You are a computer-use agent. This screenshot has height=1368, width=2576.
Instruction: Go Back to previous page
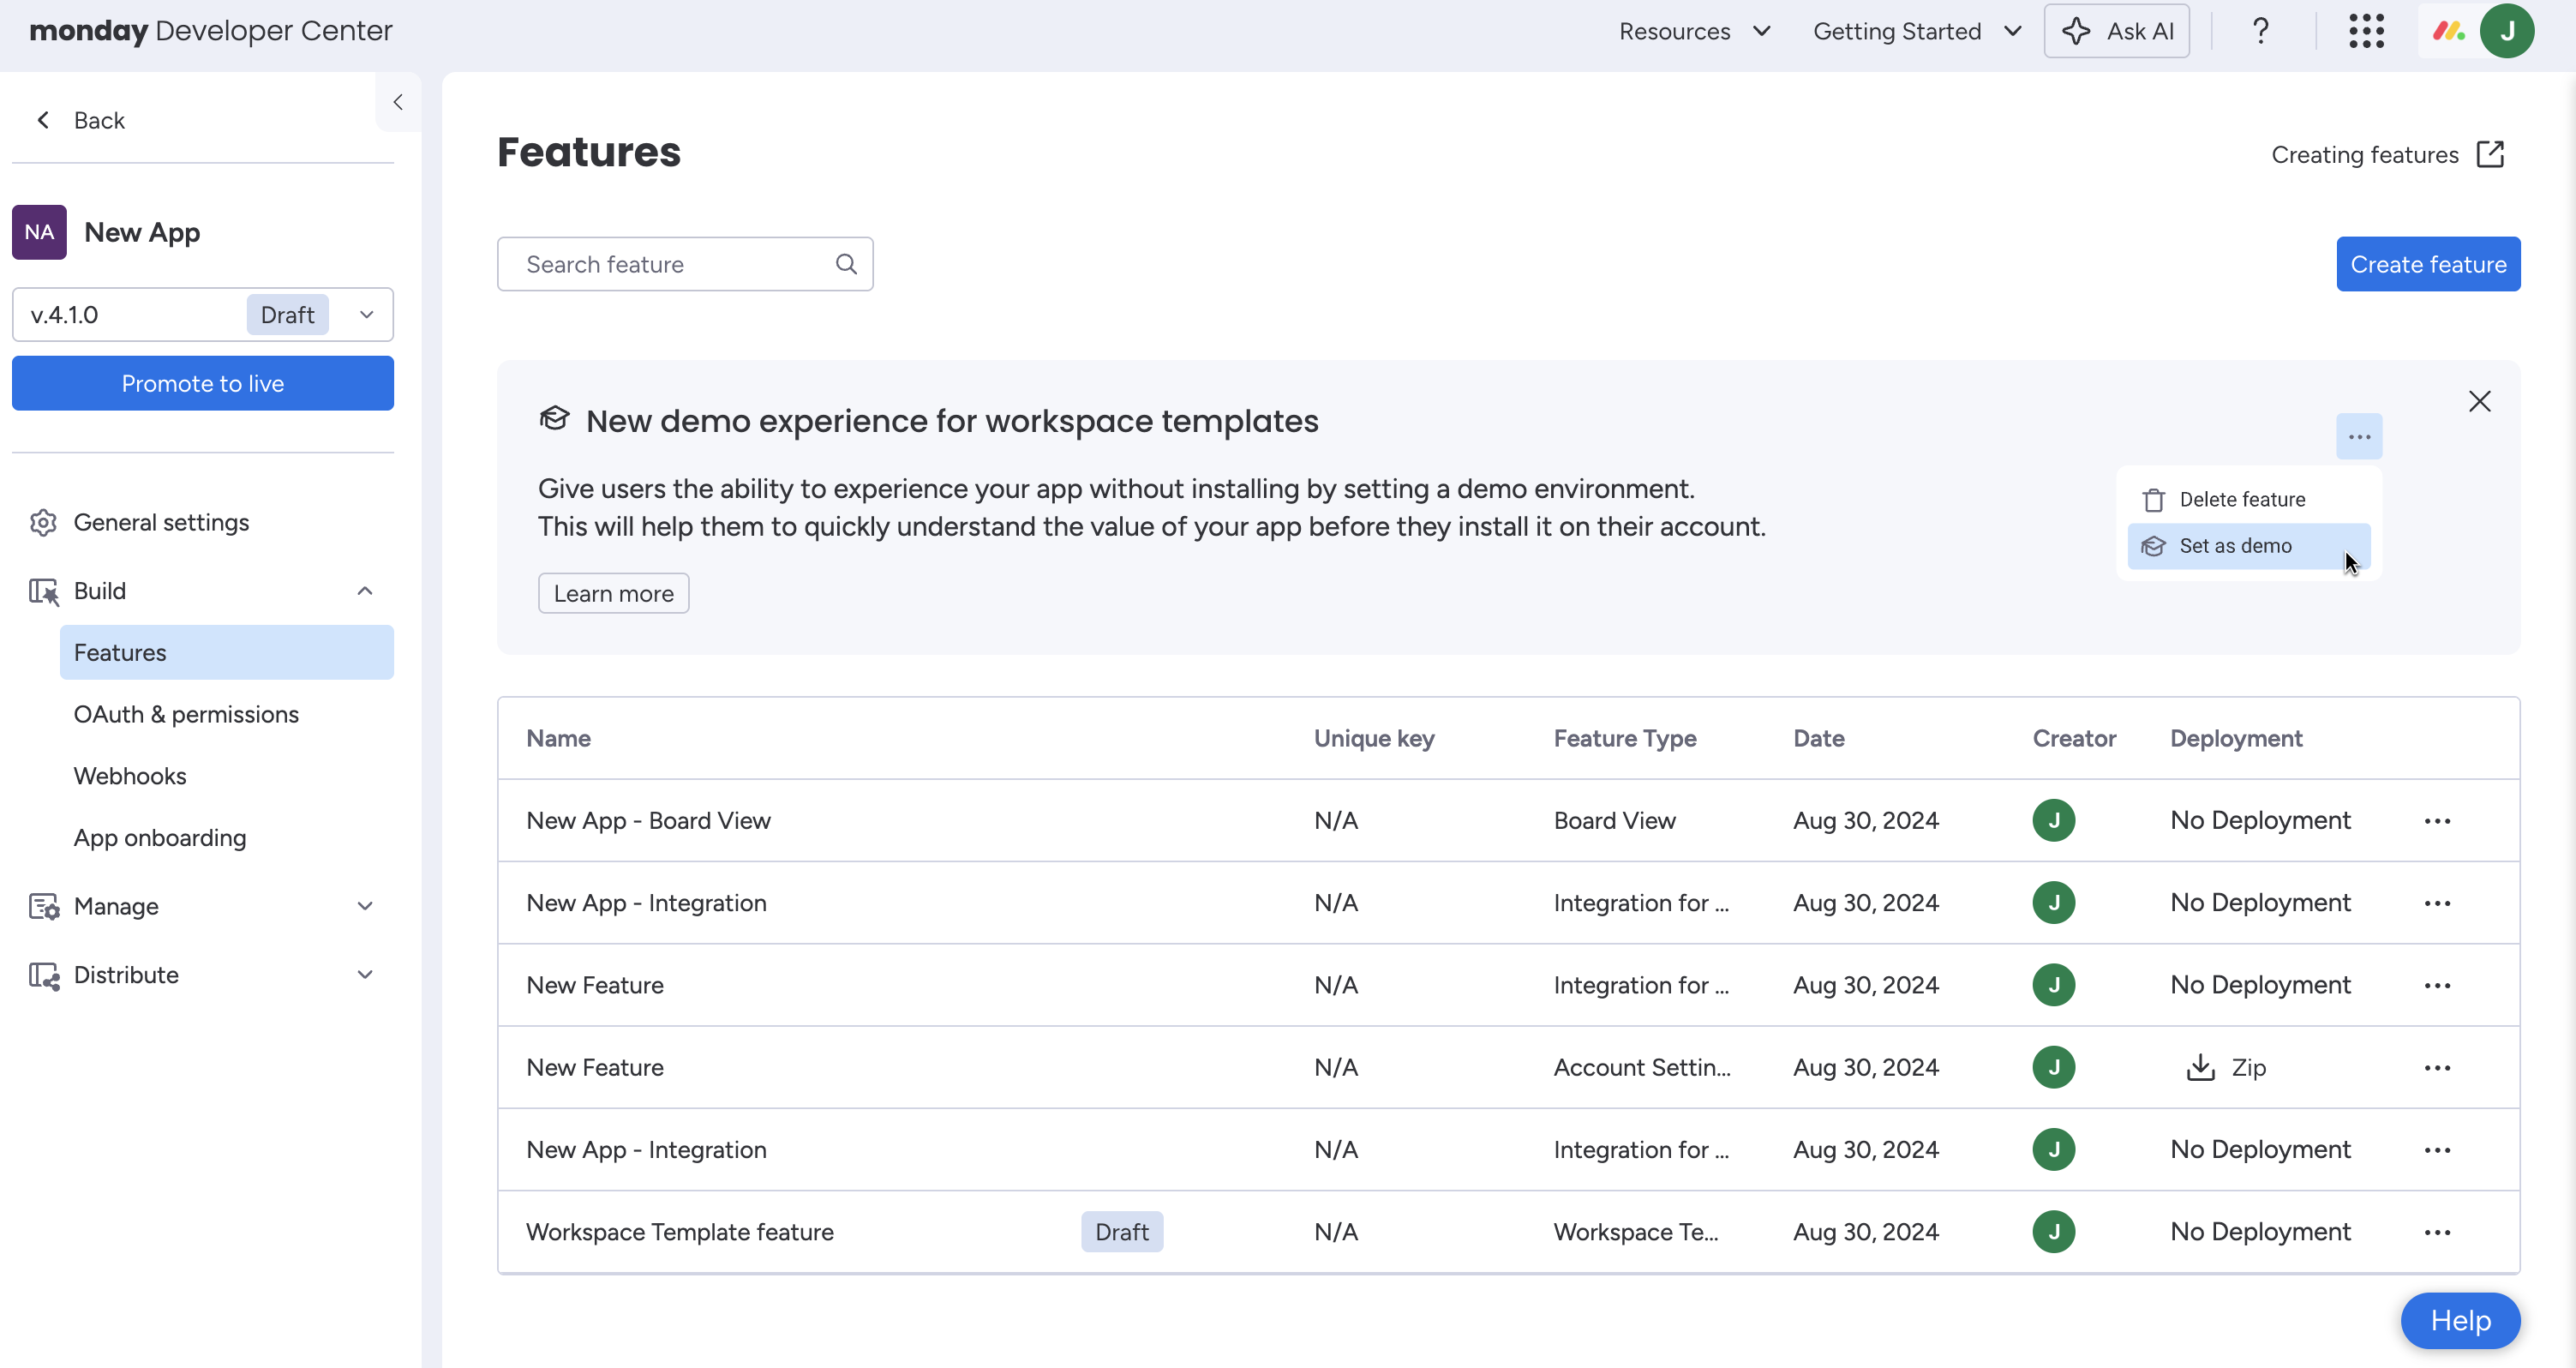click(99, 120)
